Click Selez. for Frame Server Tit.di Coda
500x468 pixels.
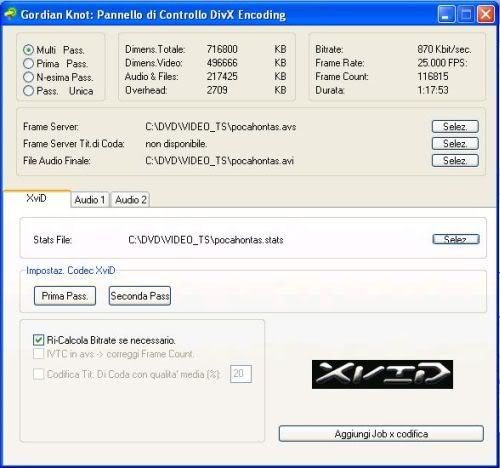click(455, 144)
